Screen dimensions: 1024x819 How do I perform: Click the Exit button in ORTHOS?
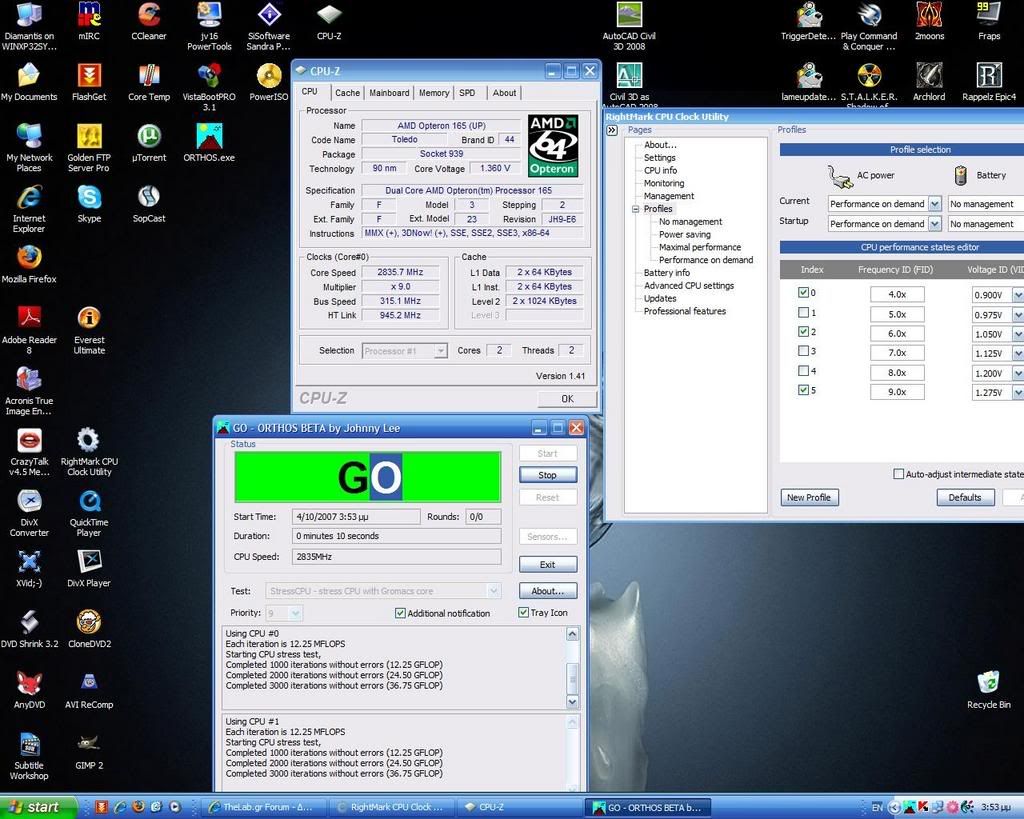(547, 564)
